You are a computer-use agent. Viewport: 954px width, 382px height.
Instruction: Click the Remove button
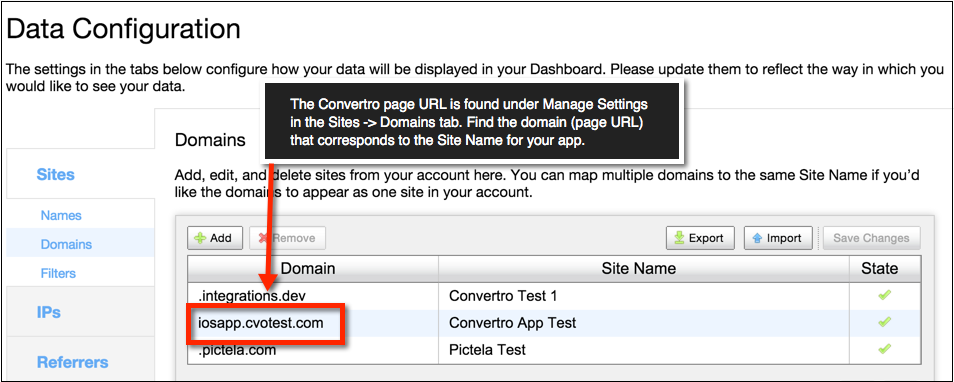[287, 238]
